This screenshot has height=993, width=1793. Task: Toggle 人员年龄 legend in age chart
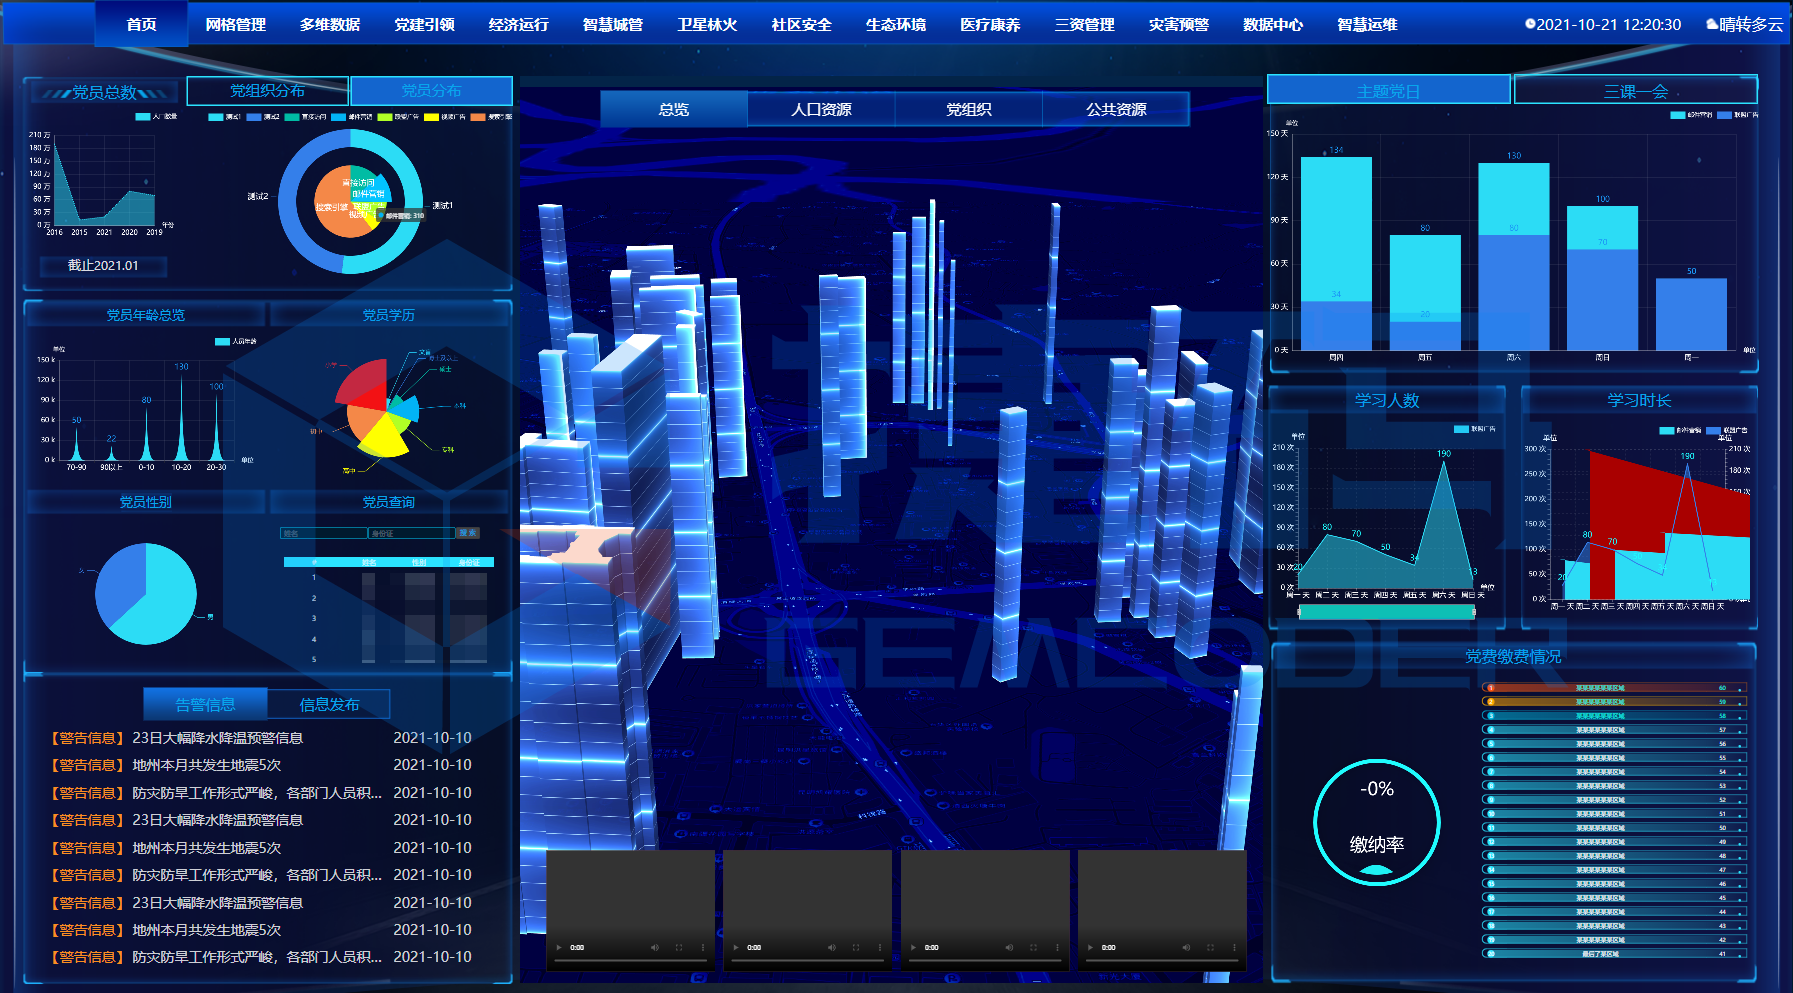(x=222, y=342)
